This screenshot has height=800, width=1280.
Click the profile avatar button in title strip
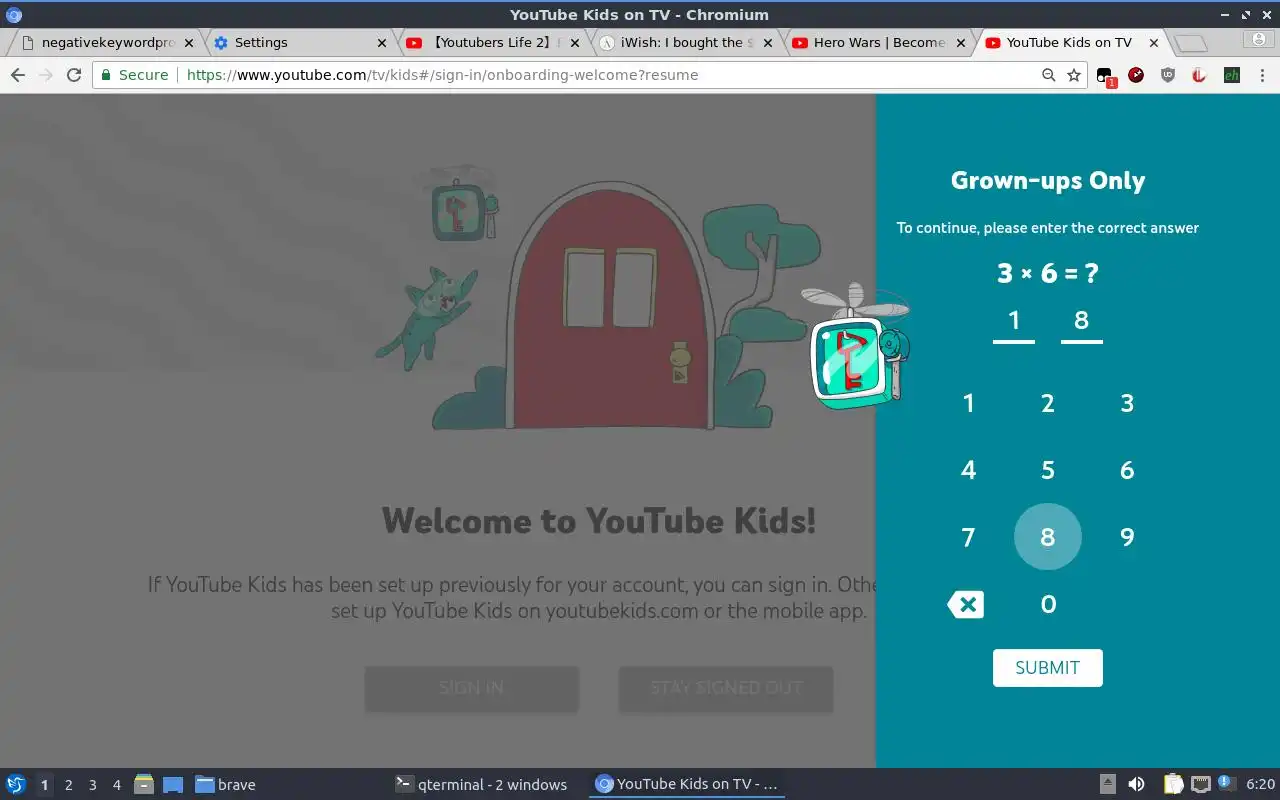click(x=1259, y=39)
